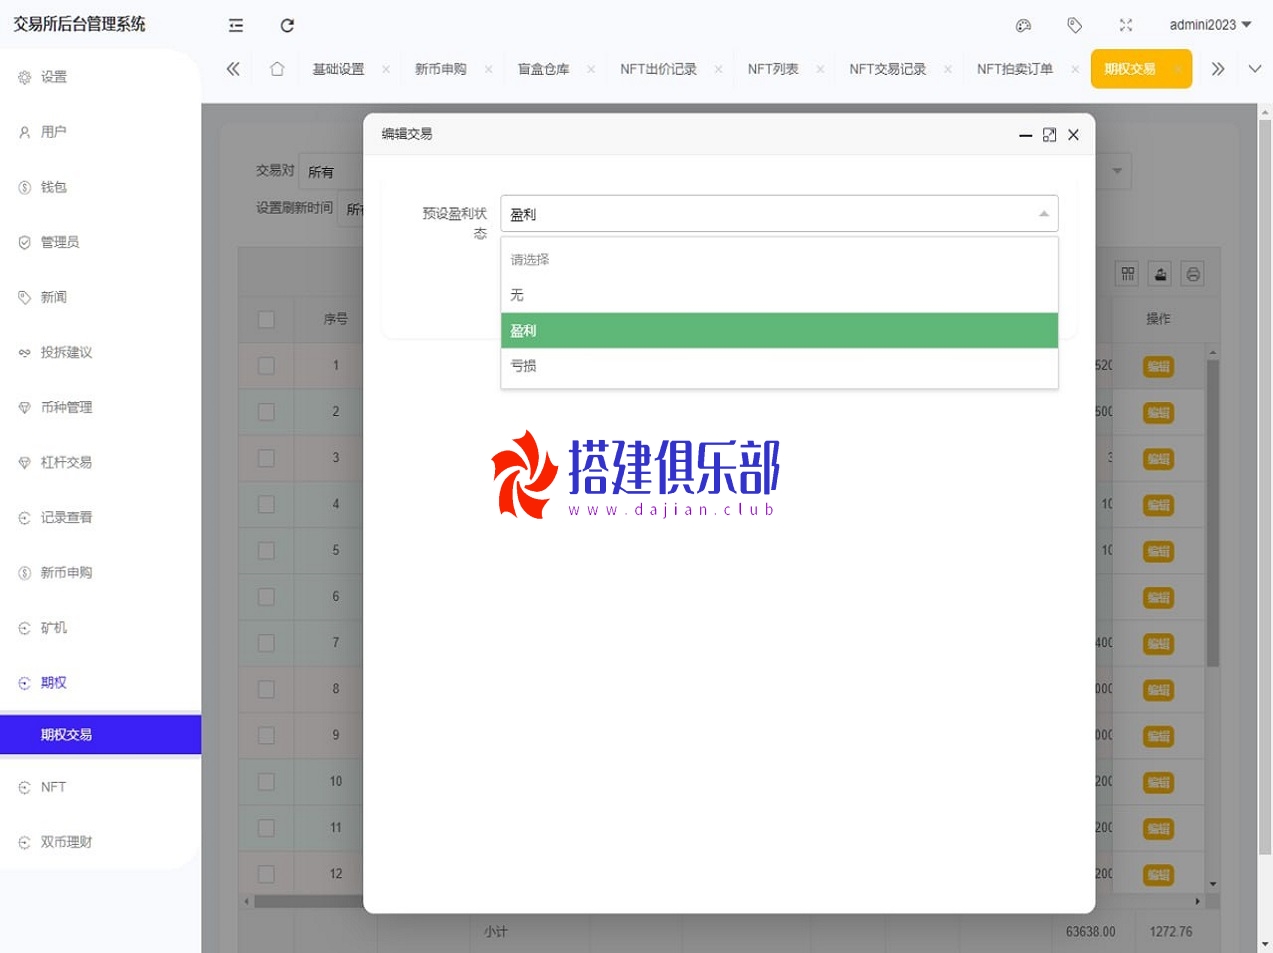Switch to the 盲盒仓库 tab
This screenshot has height=953, width=1273.
(543, 69)
